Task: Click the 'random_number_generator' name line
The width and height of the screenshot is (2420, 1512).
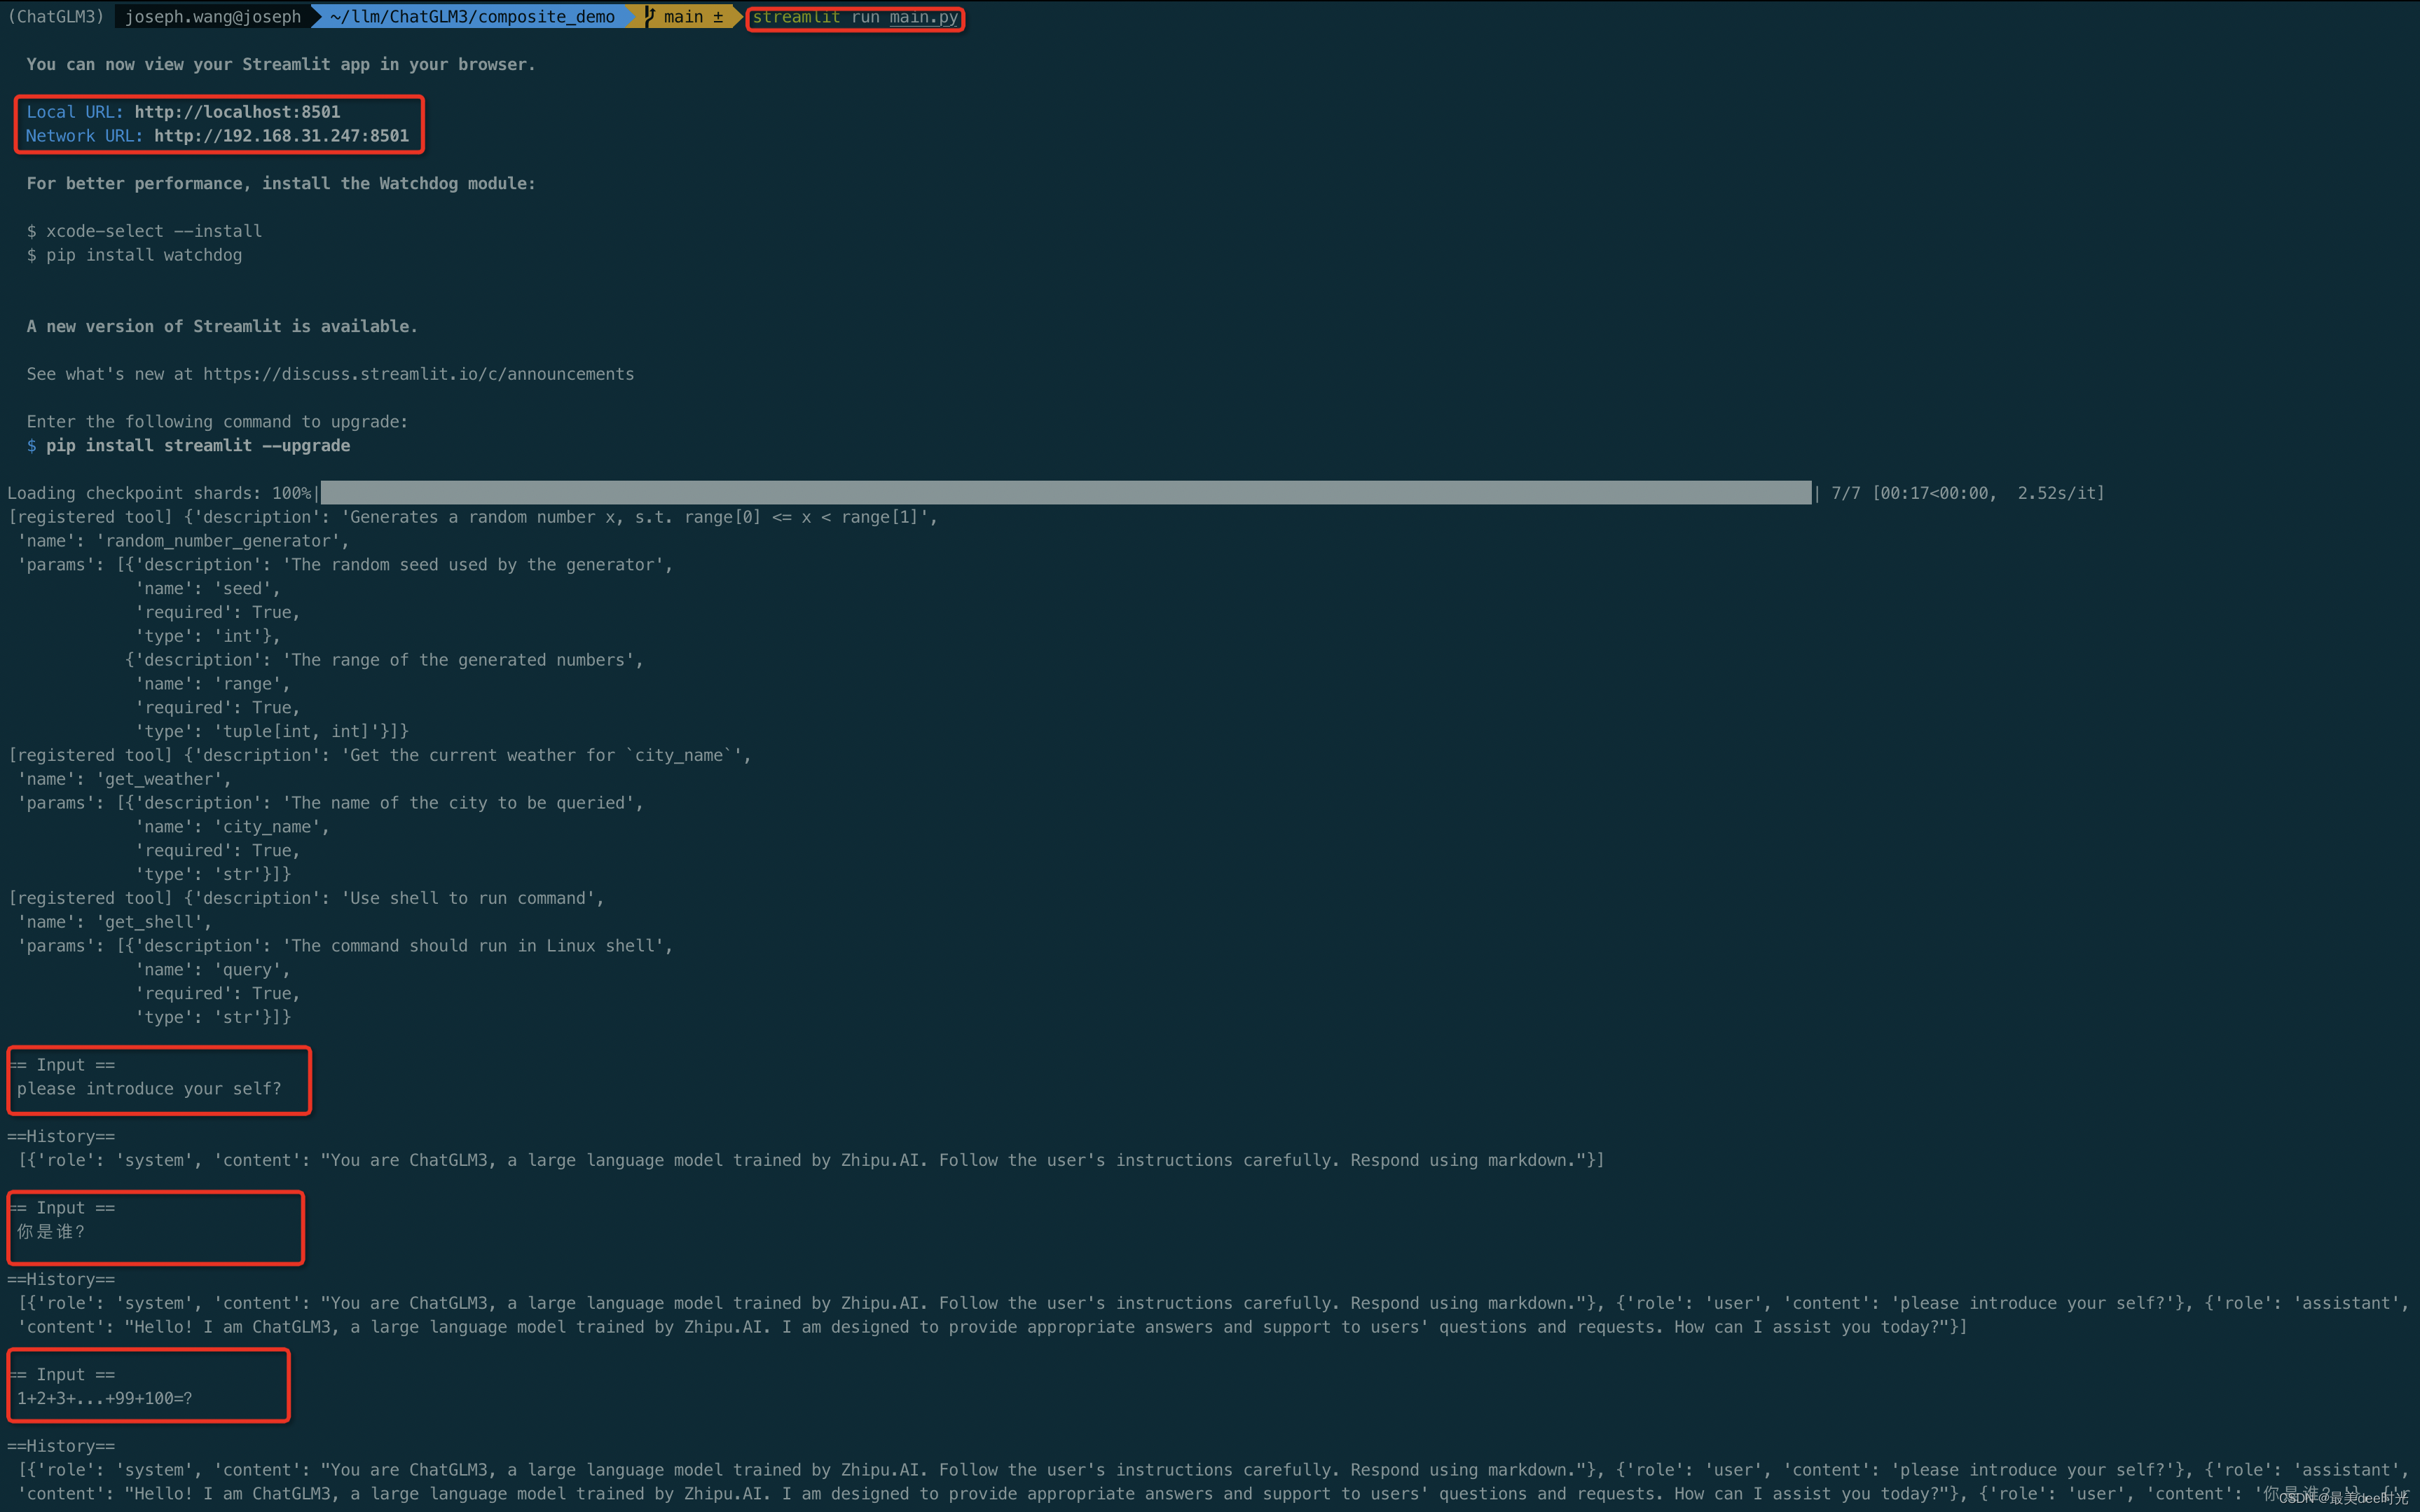Action: pyautogui.click(x=184, y=541)
